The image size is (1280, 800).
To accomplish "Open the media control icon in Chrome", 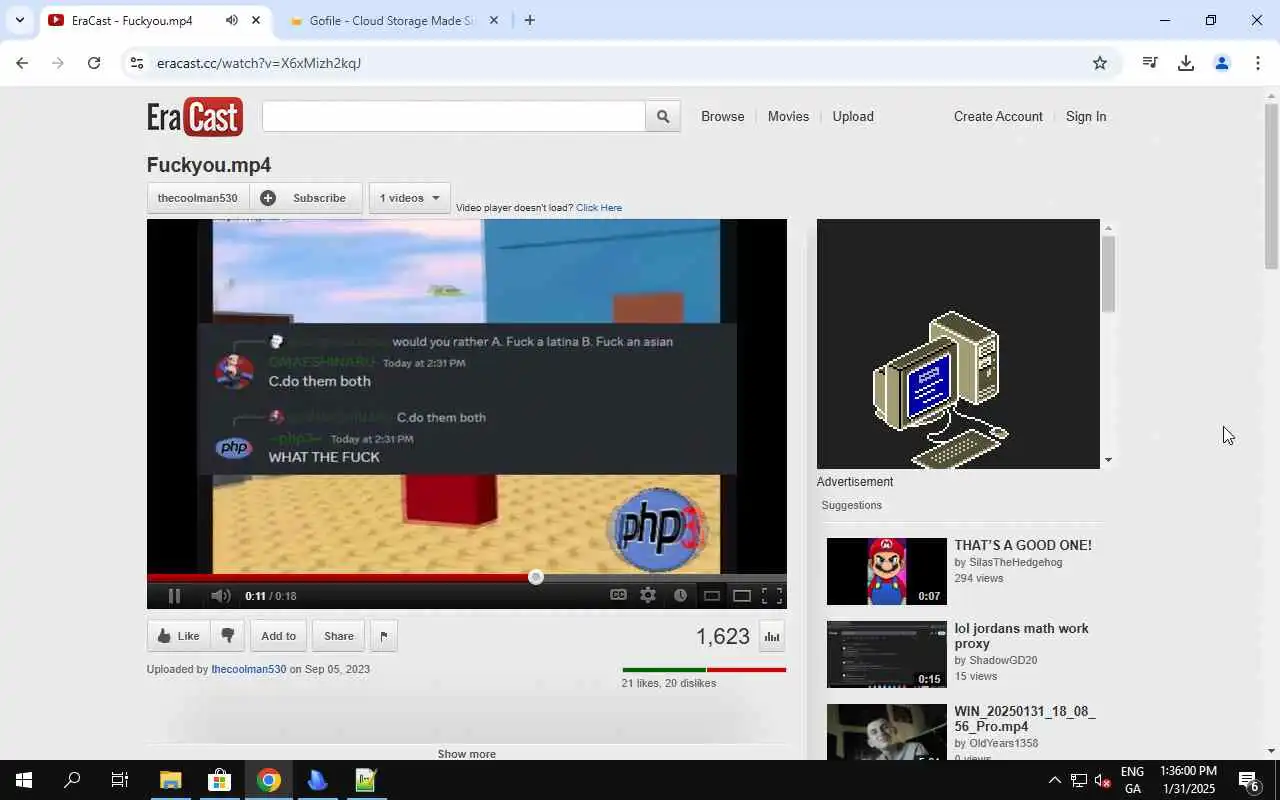I will (1150, 63).
